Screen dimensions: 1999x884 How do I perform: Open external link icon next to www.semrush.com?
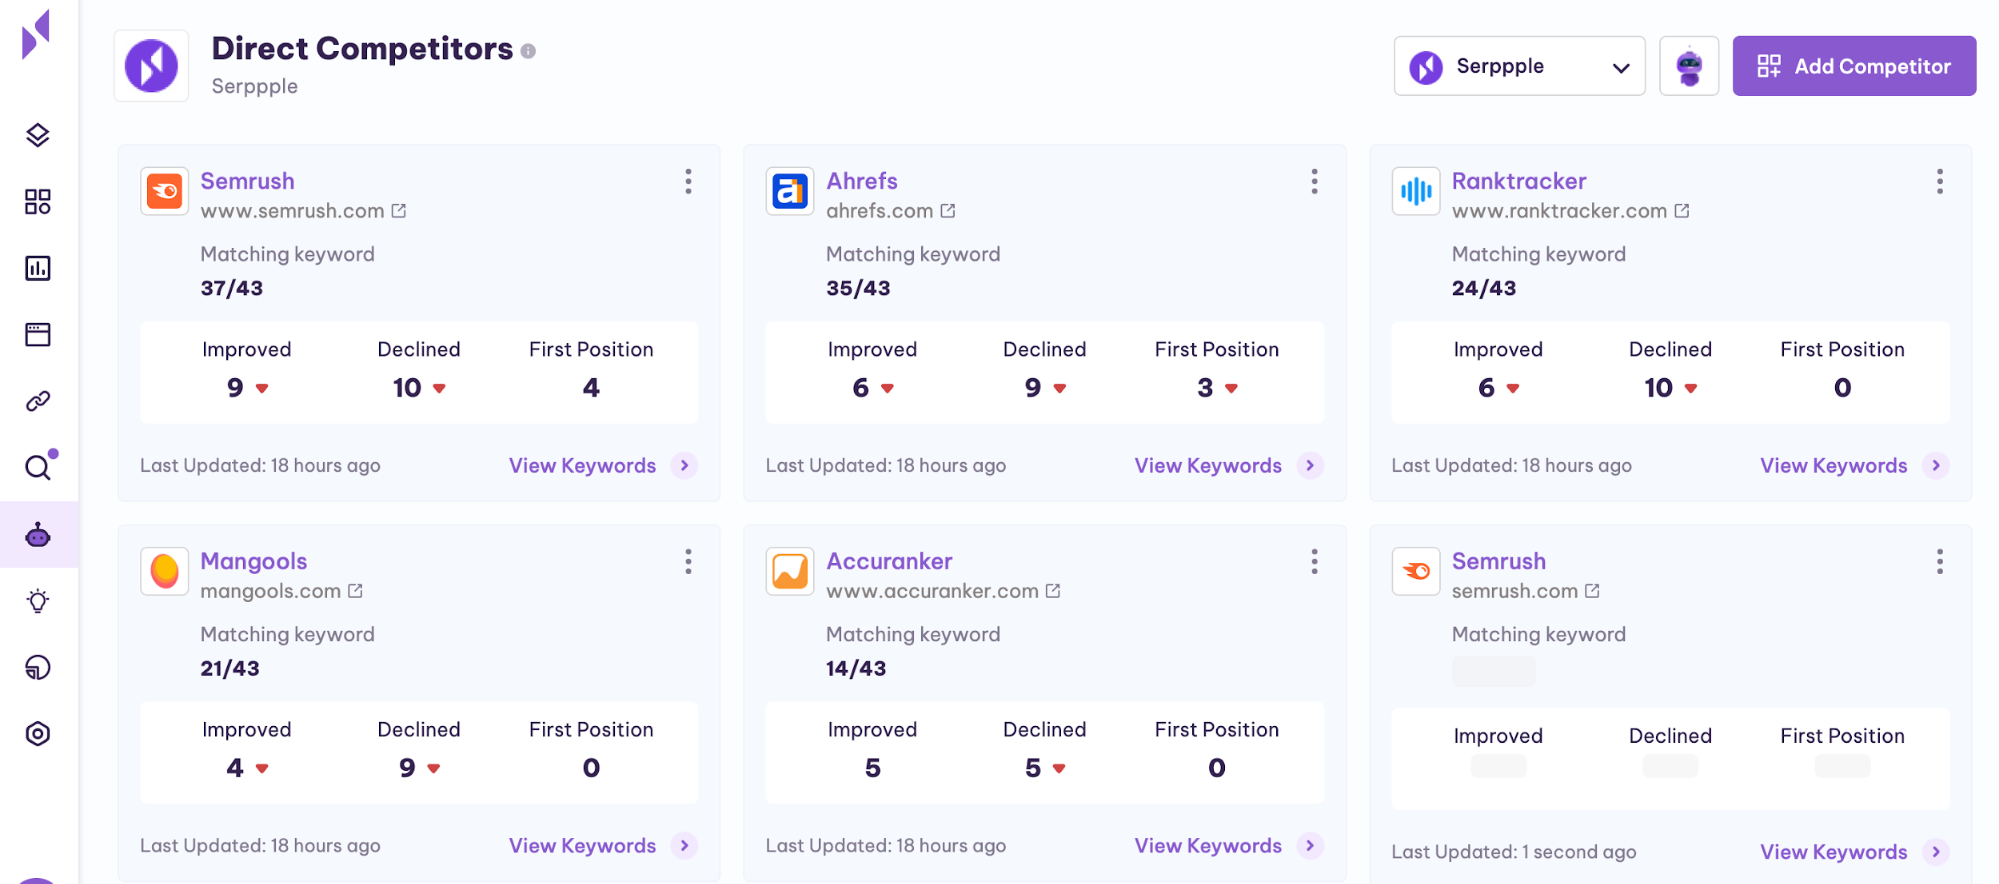(x=399, y=211)
